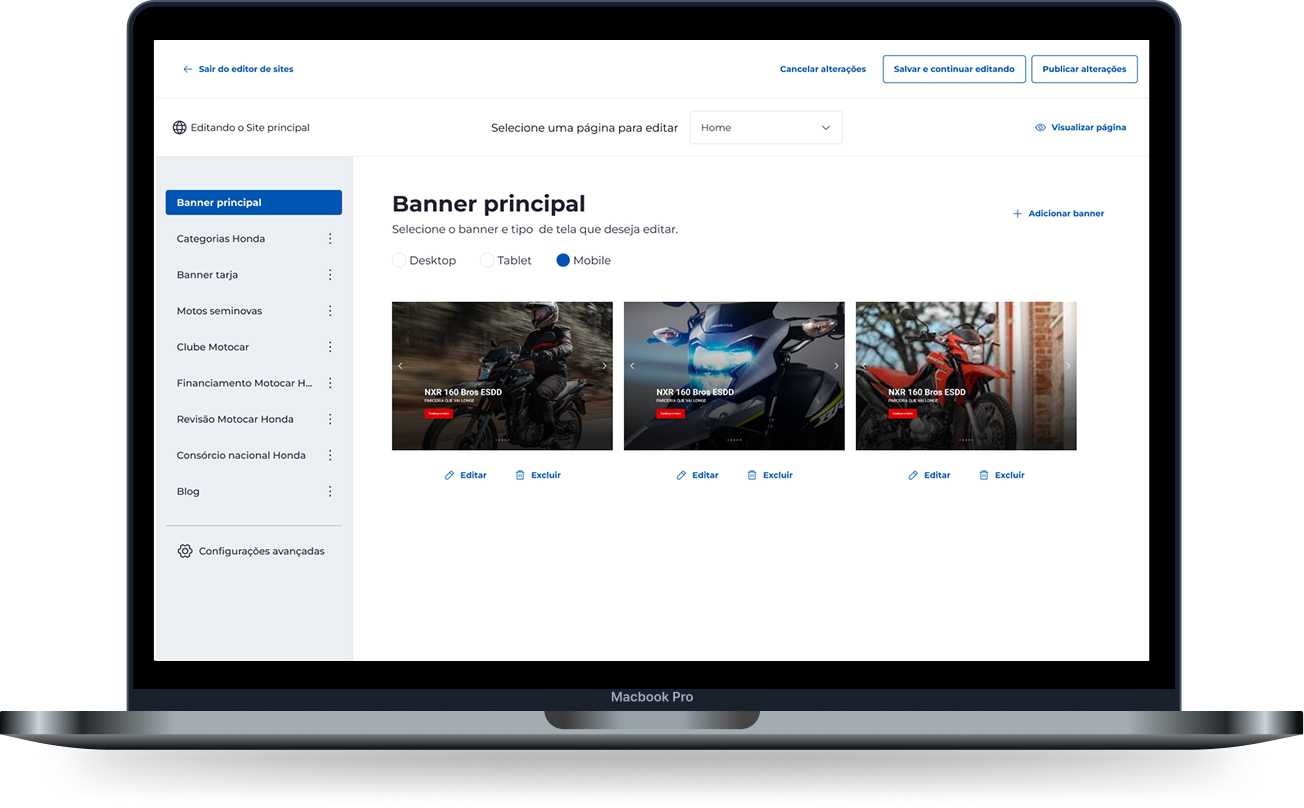Expand options menu for Banner tarja
Image resolution: width=1304 pixels, height=808 pixels.
(x=330, y=275)
